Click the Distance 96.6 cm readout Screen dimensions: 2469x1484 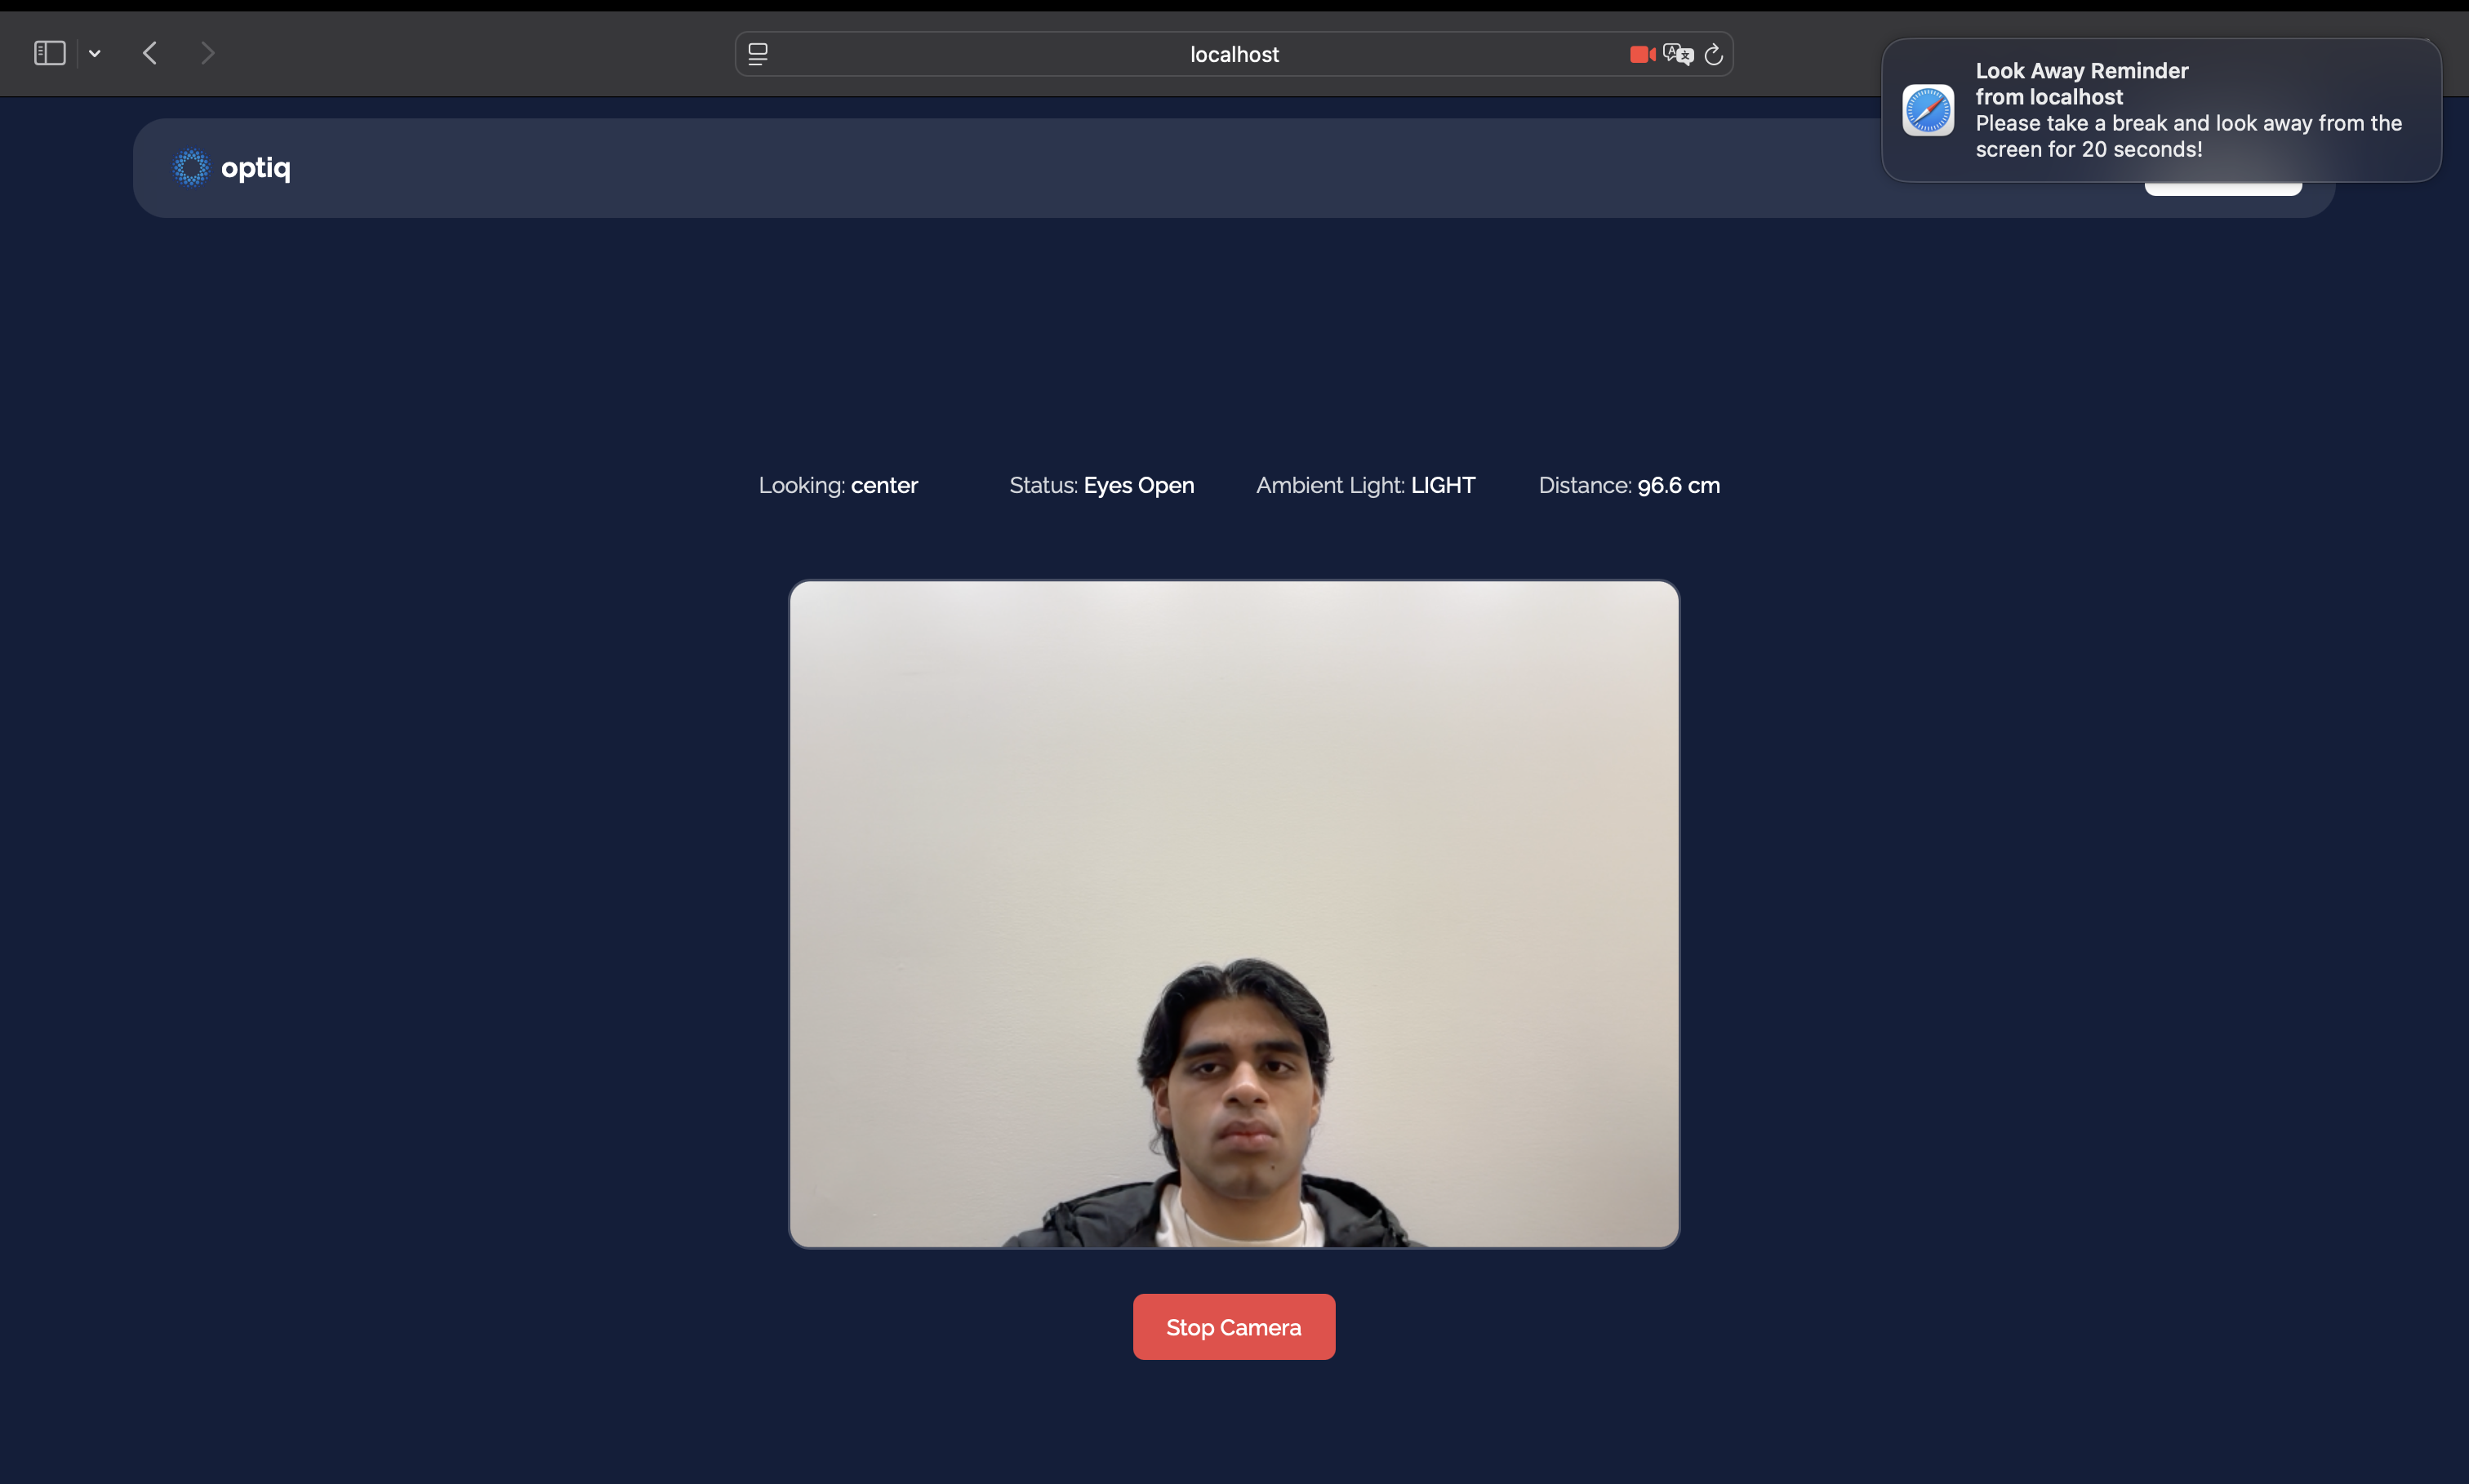[1629, 485]
